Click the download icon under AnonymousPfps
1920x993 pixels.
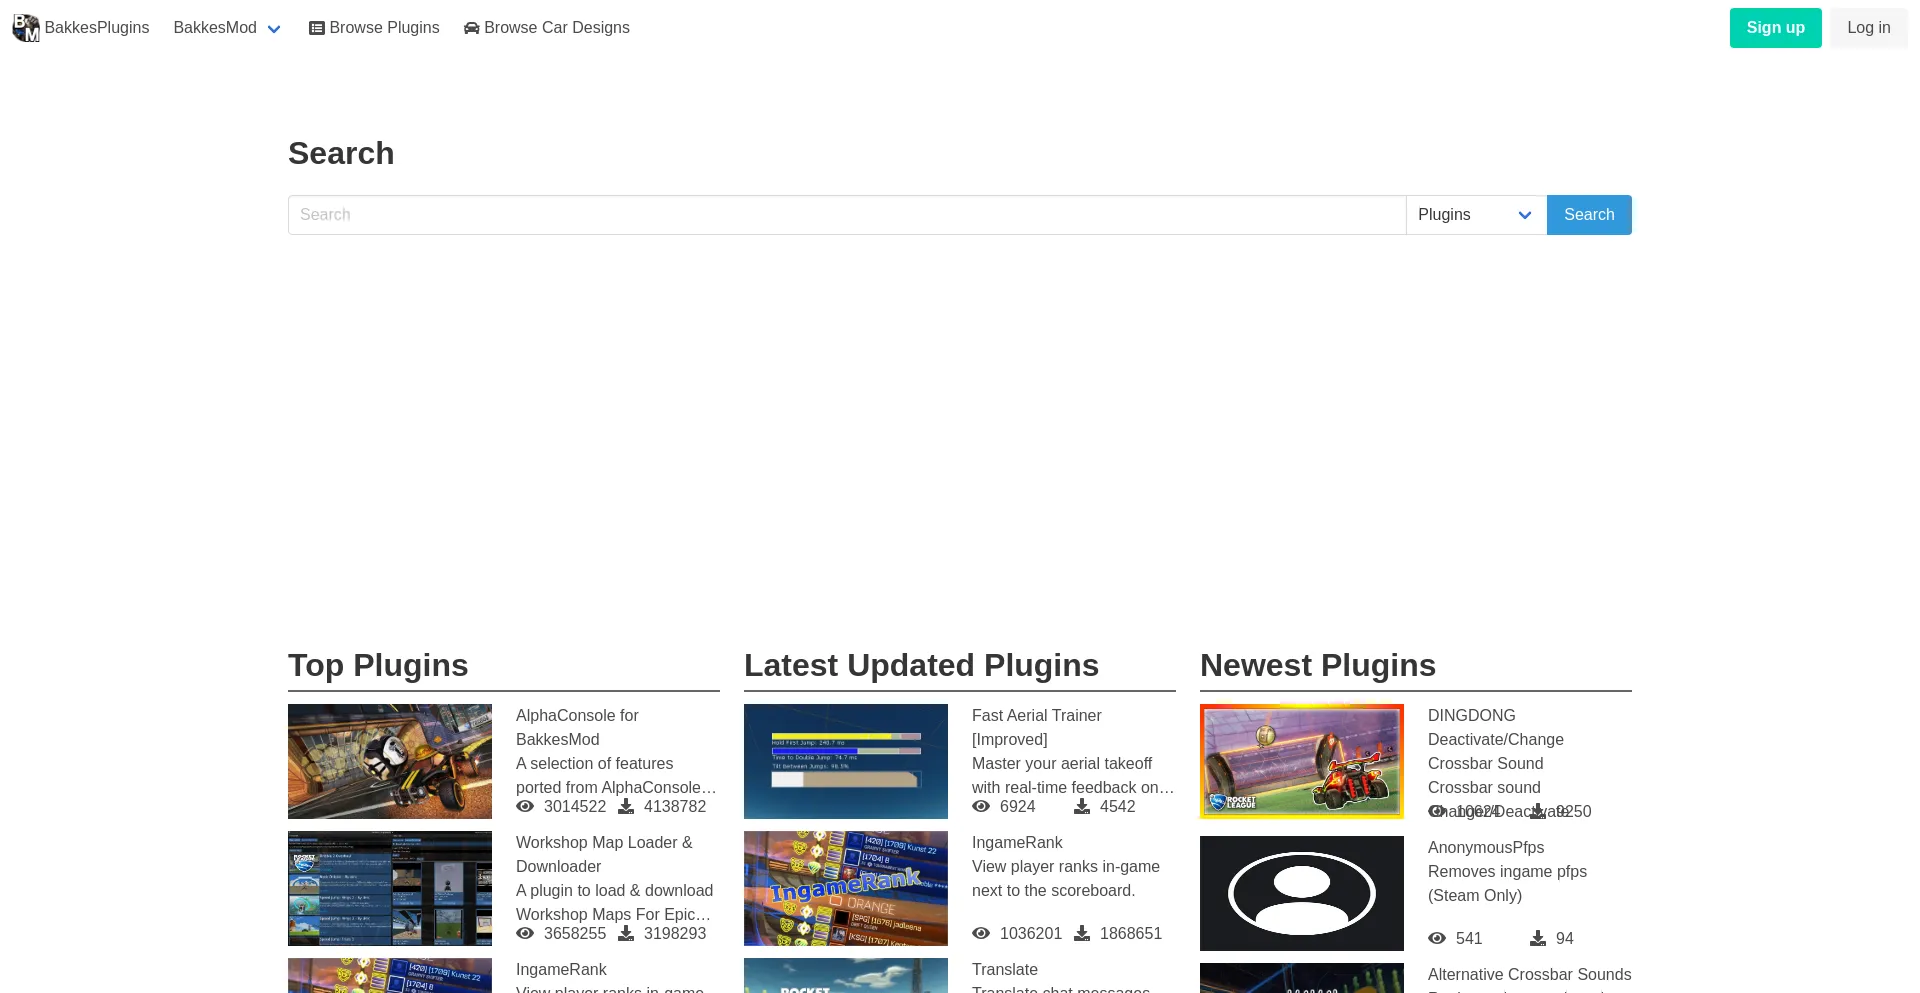coord(1538,939)
